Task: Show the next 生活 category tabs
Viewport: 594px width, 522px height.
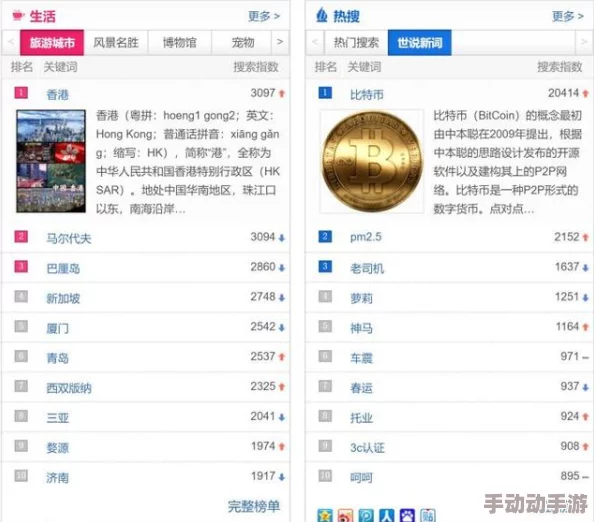Action: pyautogui.click(x=280, y=42)
